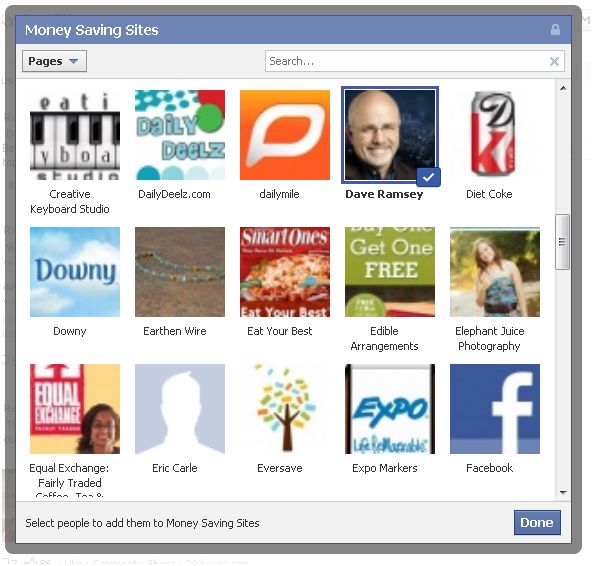The image size is (593, 566).
Task: Select the Eversave tree logo tile
Action: coord(285,409)
